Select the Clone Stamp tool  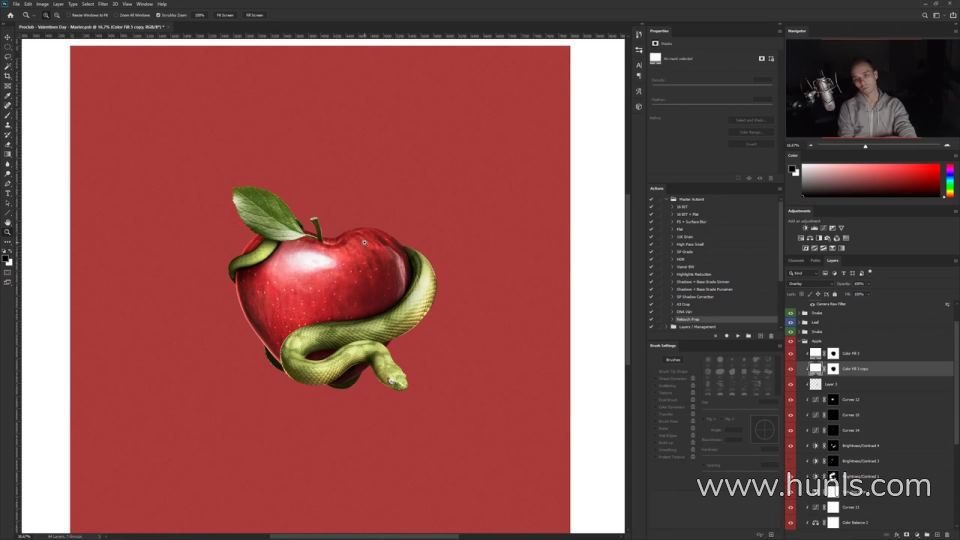7,126
